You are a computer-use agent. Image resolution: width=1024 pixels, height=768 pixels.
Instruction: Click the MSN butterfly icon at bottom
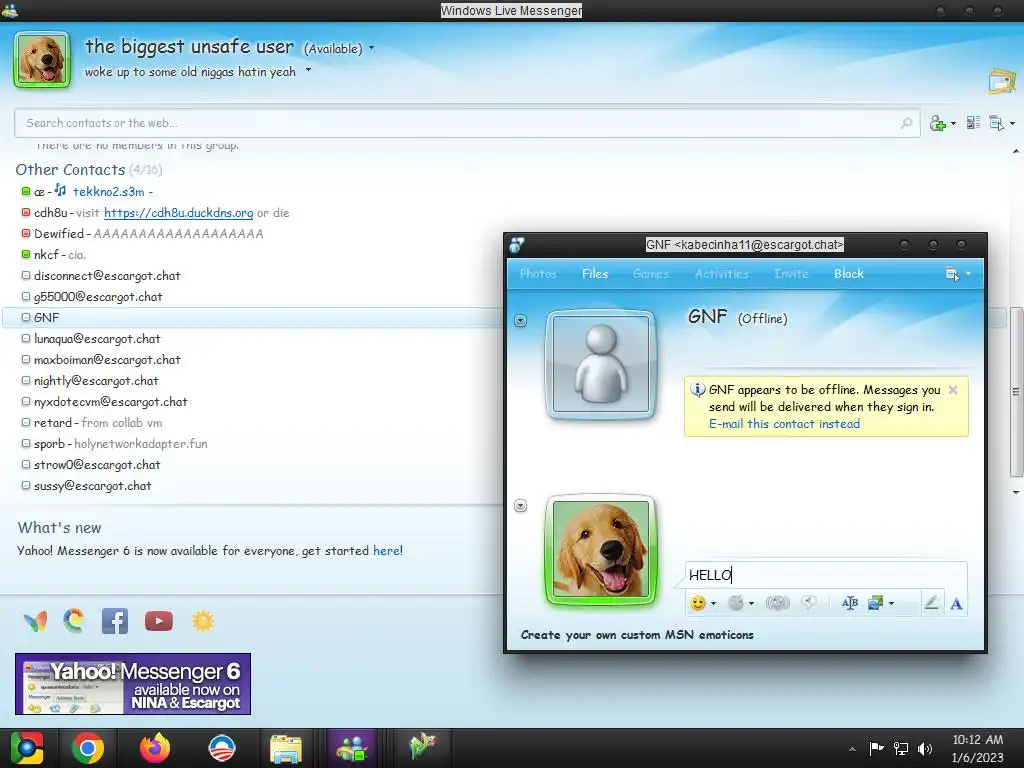pos(35,621)
